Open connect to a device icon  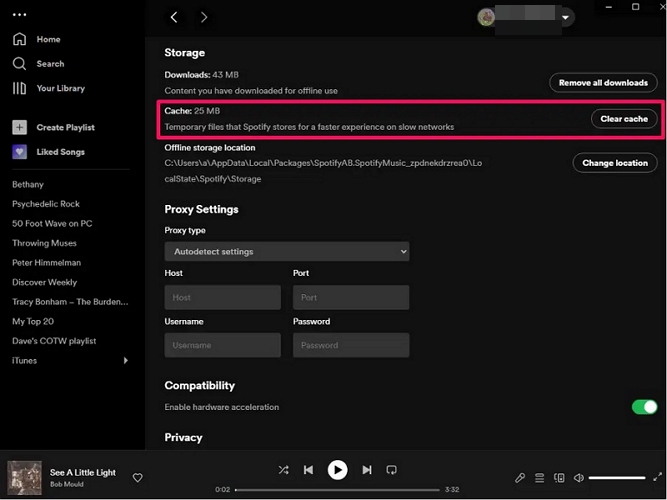pos(559,478)
